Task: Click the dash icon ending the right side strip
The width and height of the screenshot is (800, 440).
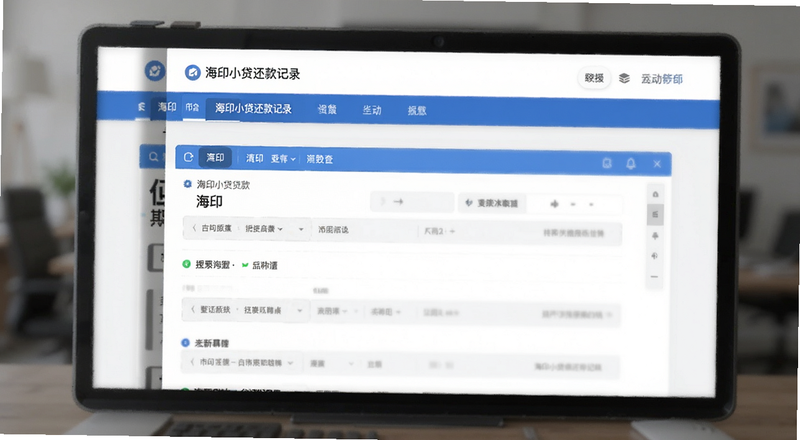Action: 655,277
